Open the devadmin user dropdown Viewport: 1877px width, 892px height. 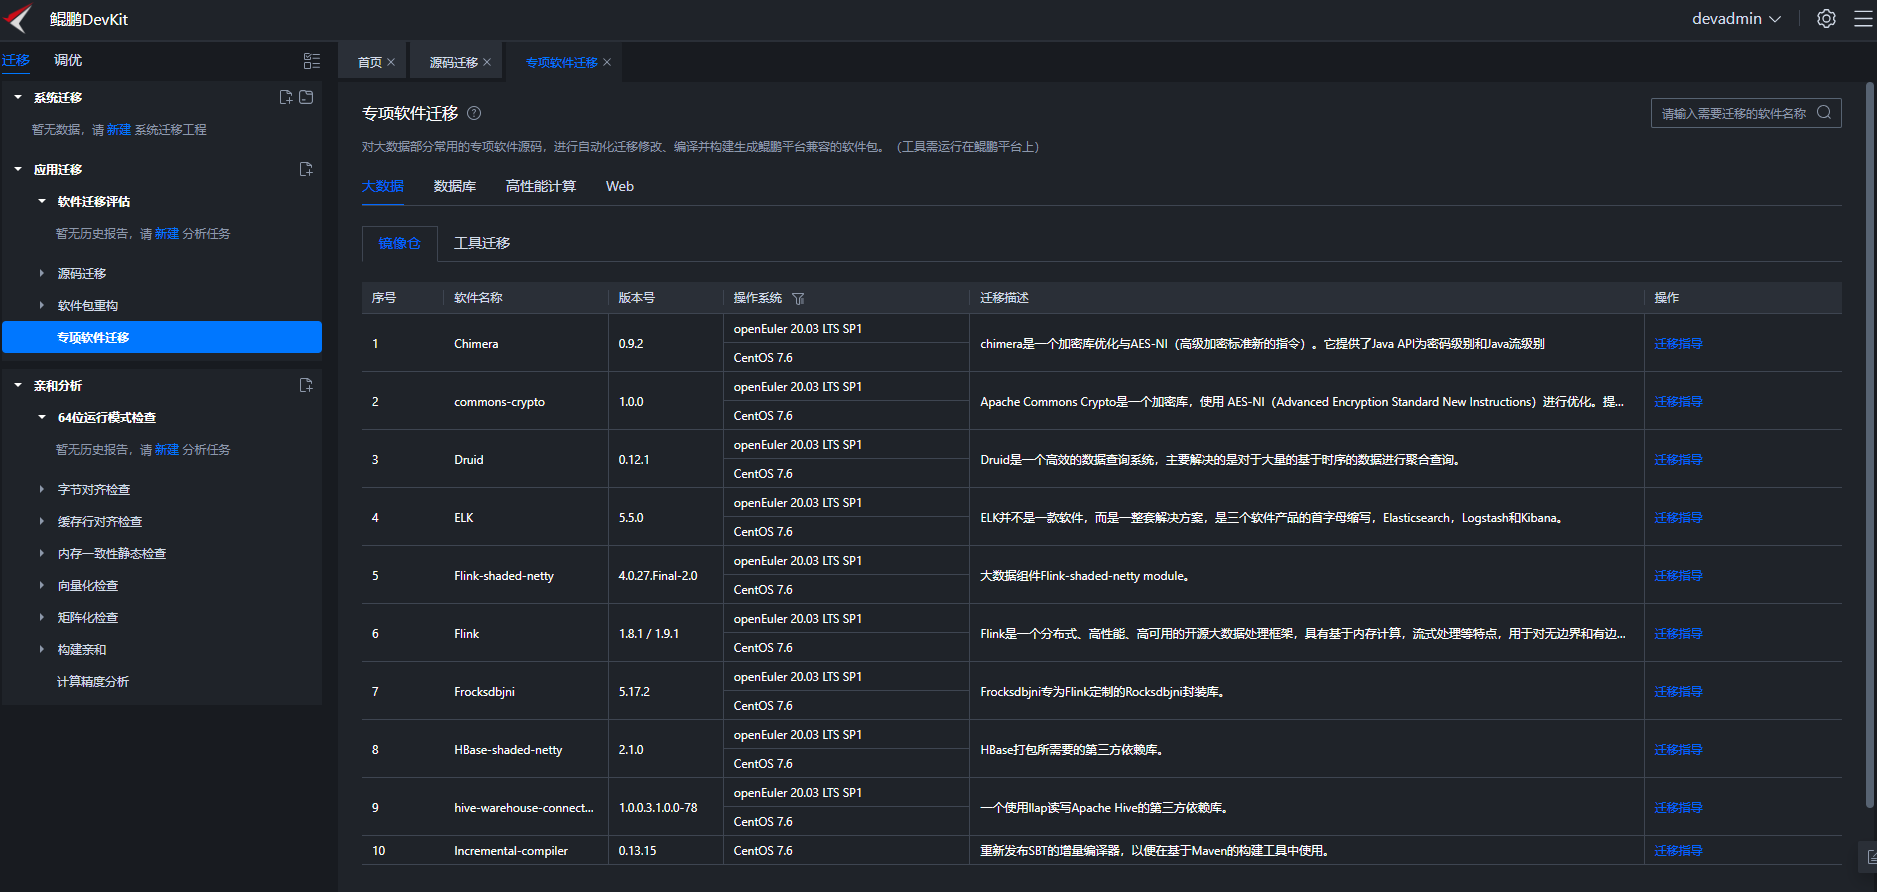coord(1736,19)
